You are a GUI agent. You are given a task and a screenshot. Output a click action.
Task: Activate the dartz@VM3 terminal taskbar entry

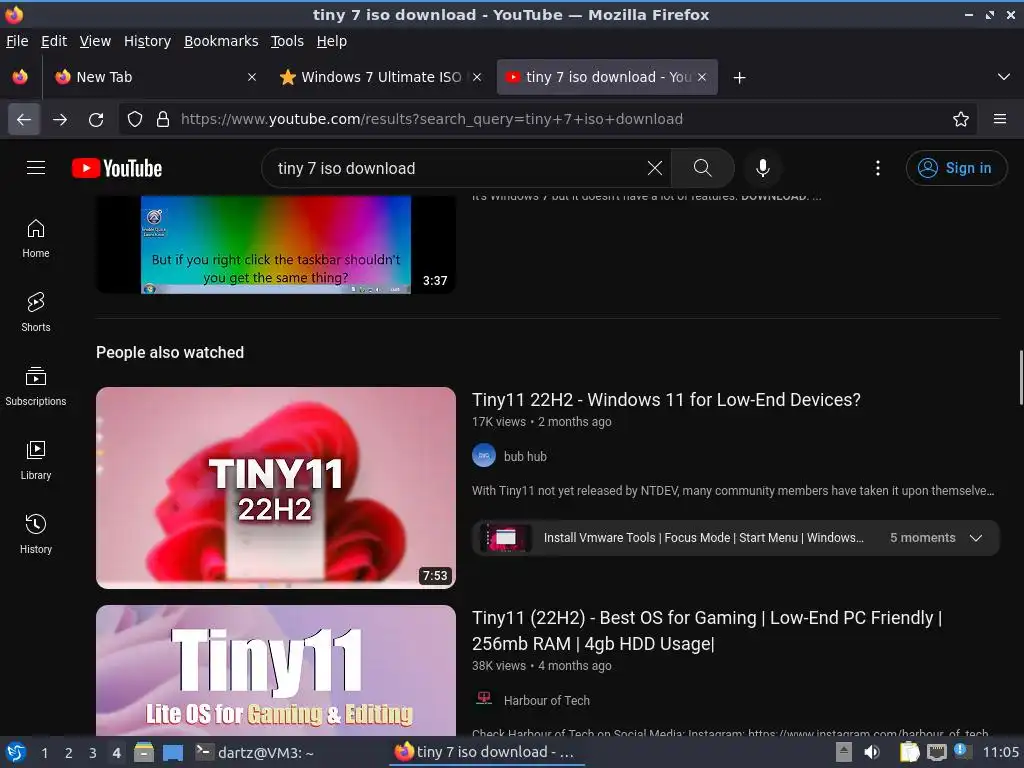coord(256,752)
